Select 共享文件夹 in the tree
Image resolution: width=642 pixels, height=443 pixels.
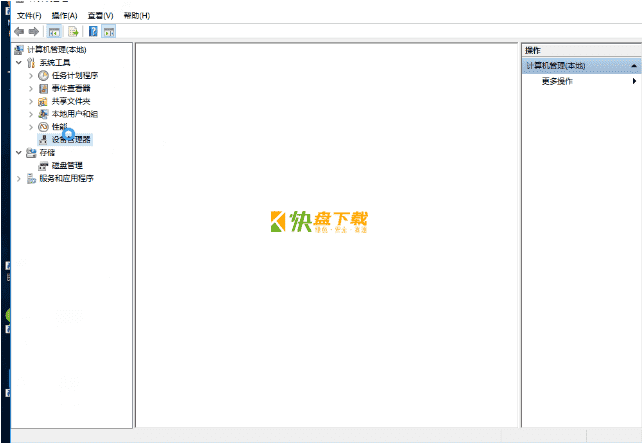click(x=71, y=101)
